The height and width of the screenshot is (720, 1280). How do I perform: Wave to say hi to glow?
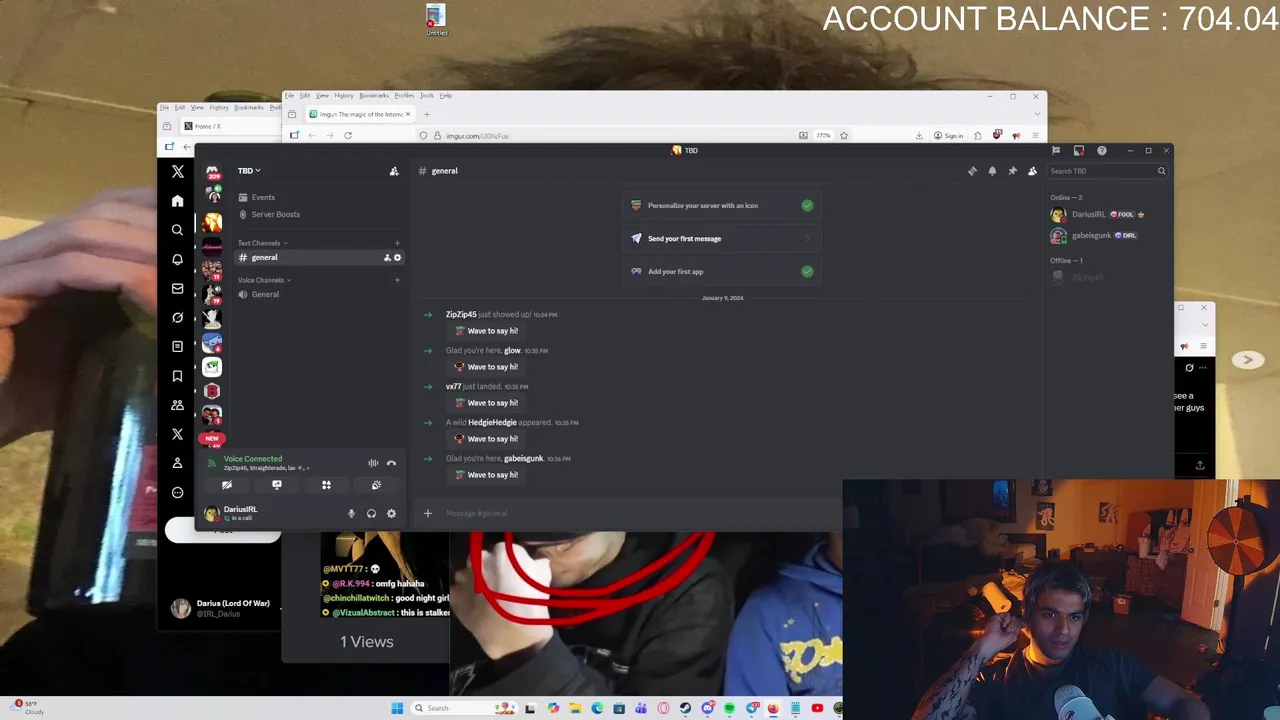[x=486, y=367]
